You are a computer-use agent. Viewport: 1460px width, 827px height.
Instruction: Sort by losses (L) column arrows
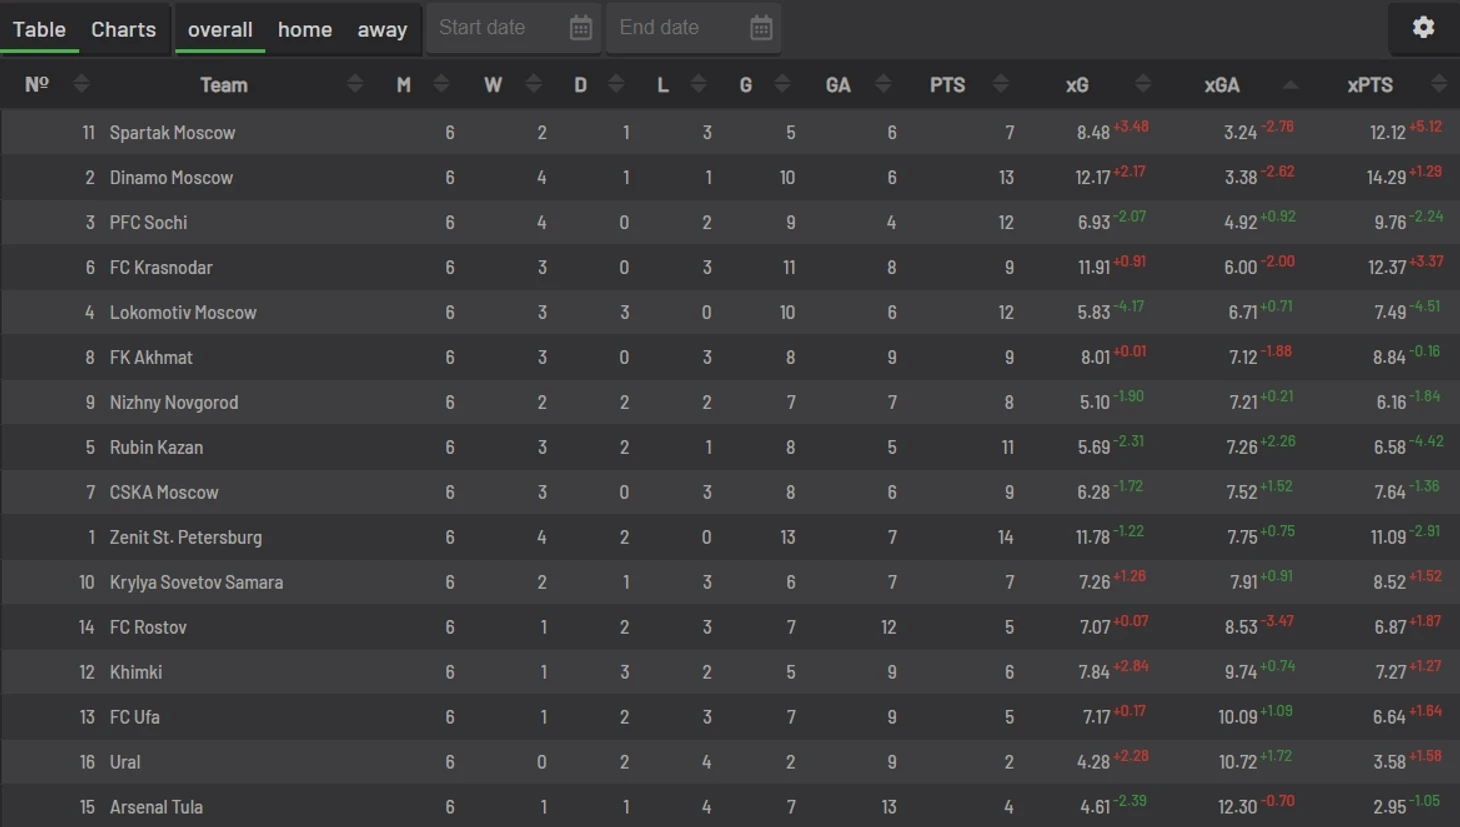point(699,84)
